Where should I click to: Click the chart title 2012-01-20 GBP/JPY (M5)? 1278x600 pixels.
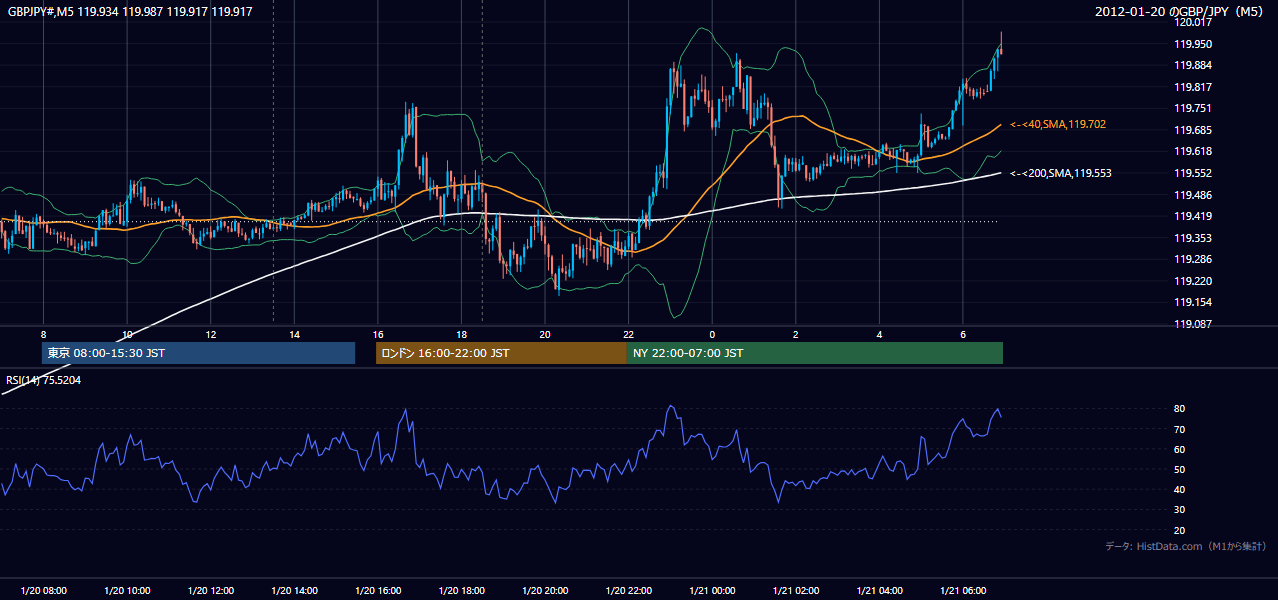pos(1181,12)
